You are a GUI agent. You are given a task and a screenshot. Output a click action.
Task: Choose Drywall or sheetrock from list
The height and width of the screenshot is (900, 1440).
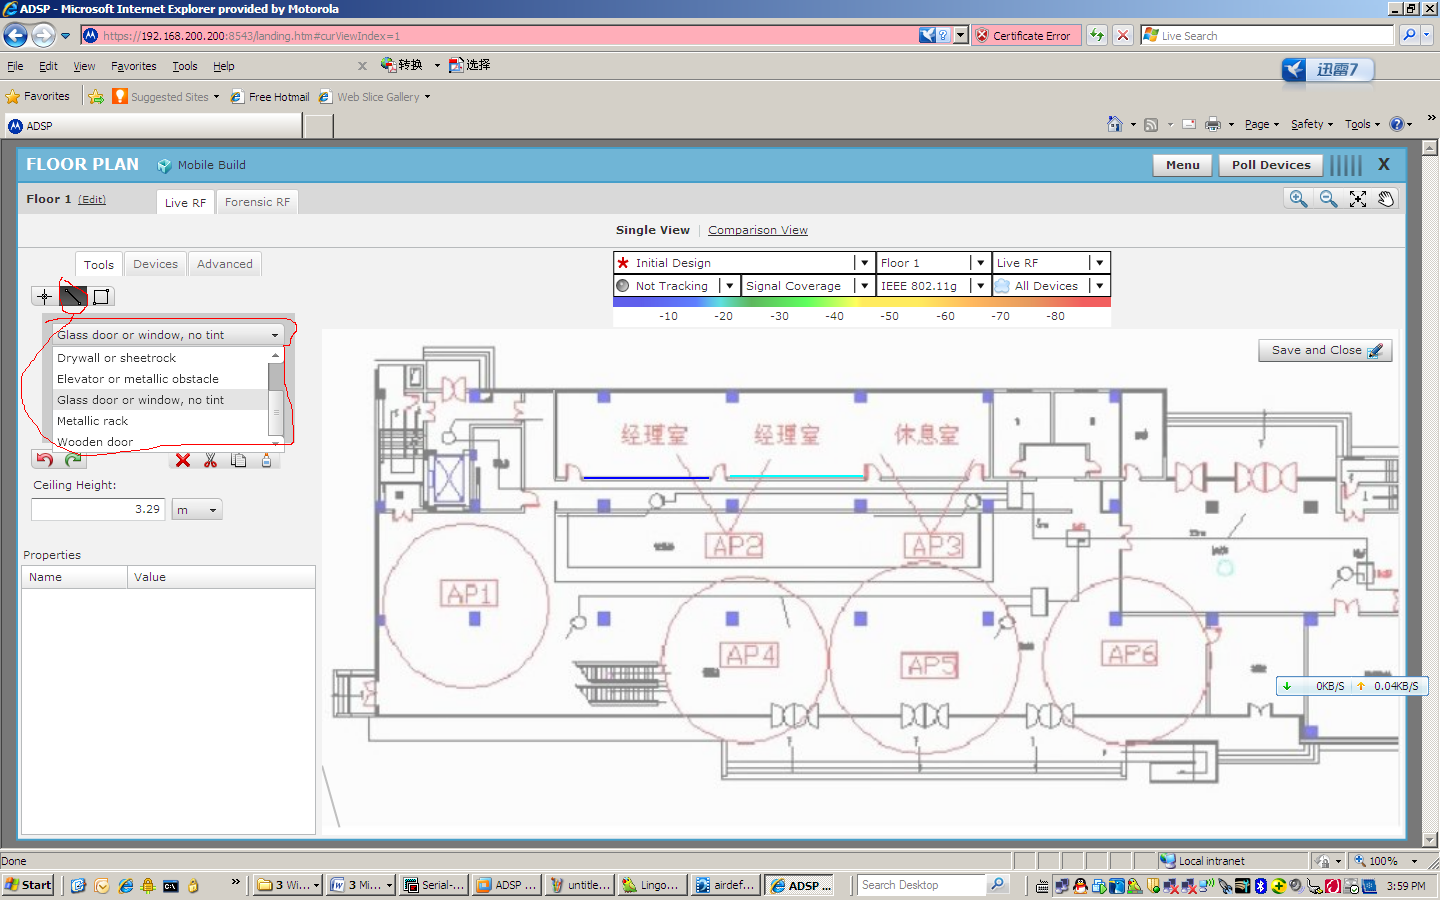160,358
